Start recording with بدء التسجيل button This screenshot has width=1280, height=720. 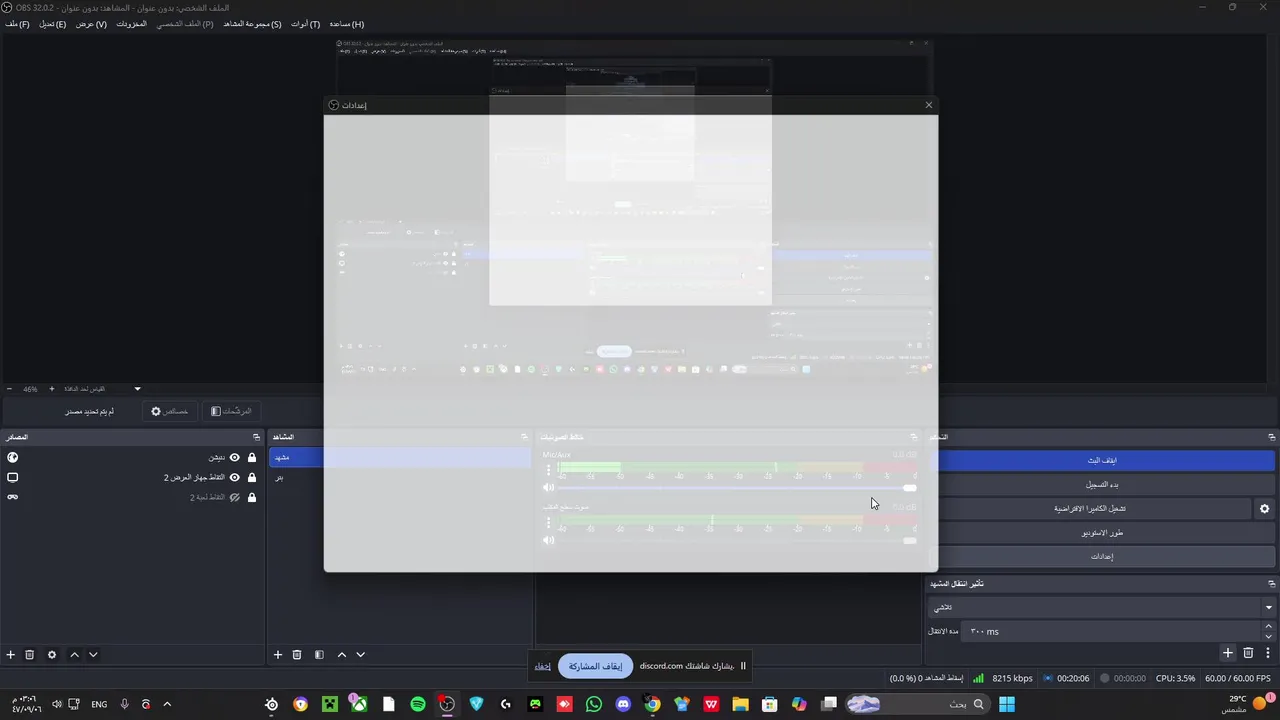pyautogui.click(x=1102, y=485)
